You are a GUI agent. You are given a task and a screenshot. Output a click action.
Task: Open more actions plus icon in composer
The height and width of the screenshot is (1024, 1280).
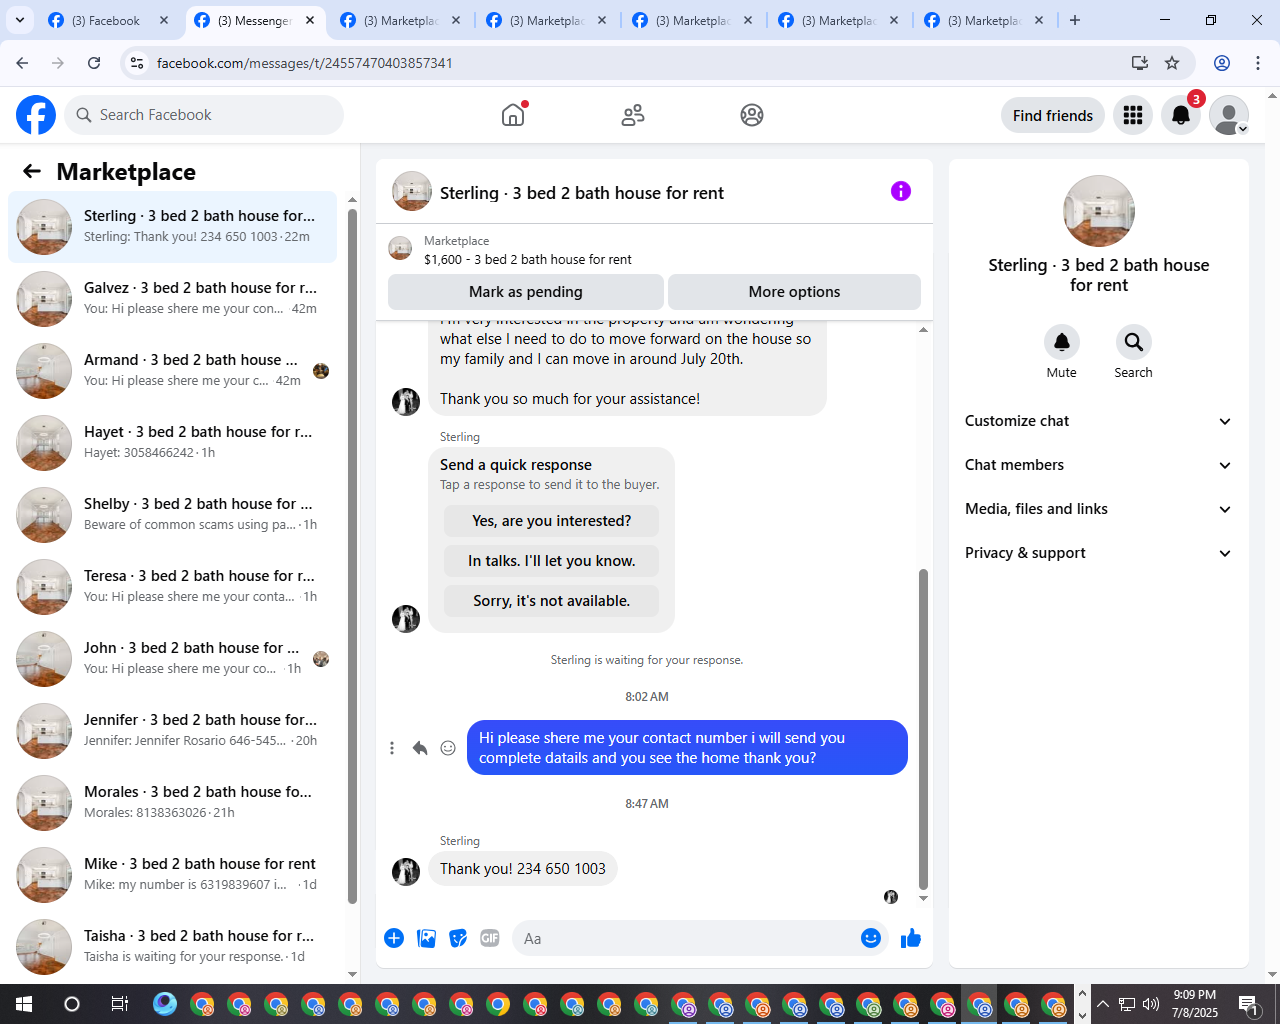(394, 938)
